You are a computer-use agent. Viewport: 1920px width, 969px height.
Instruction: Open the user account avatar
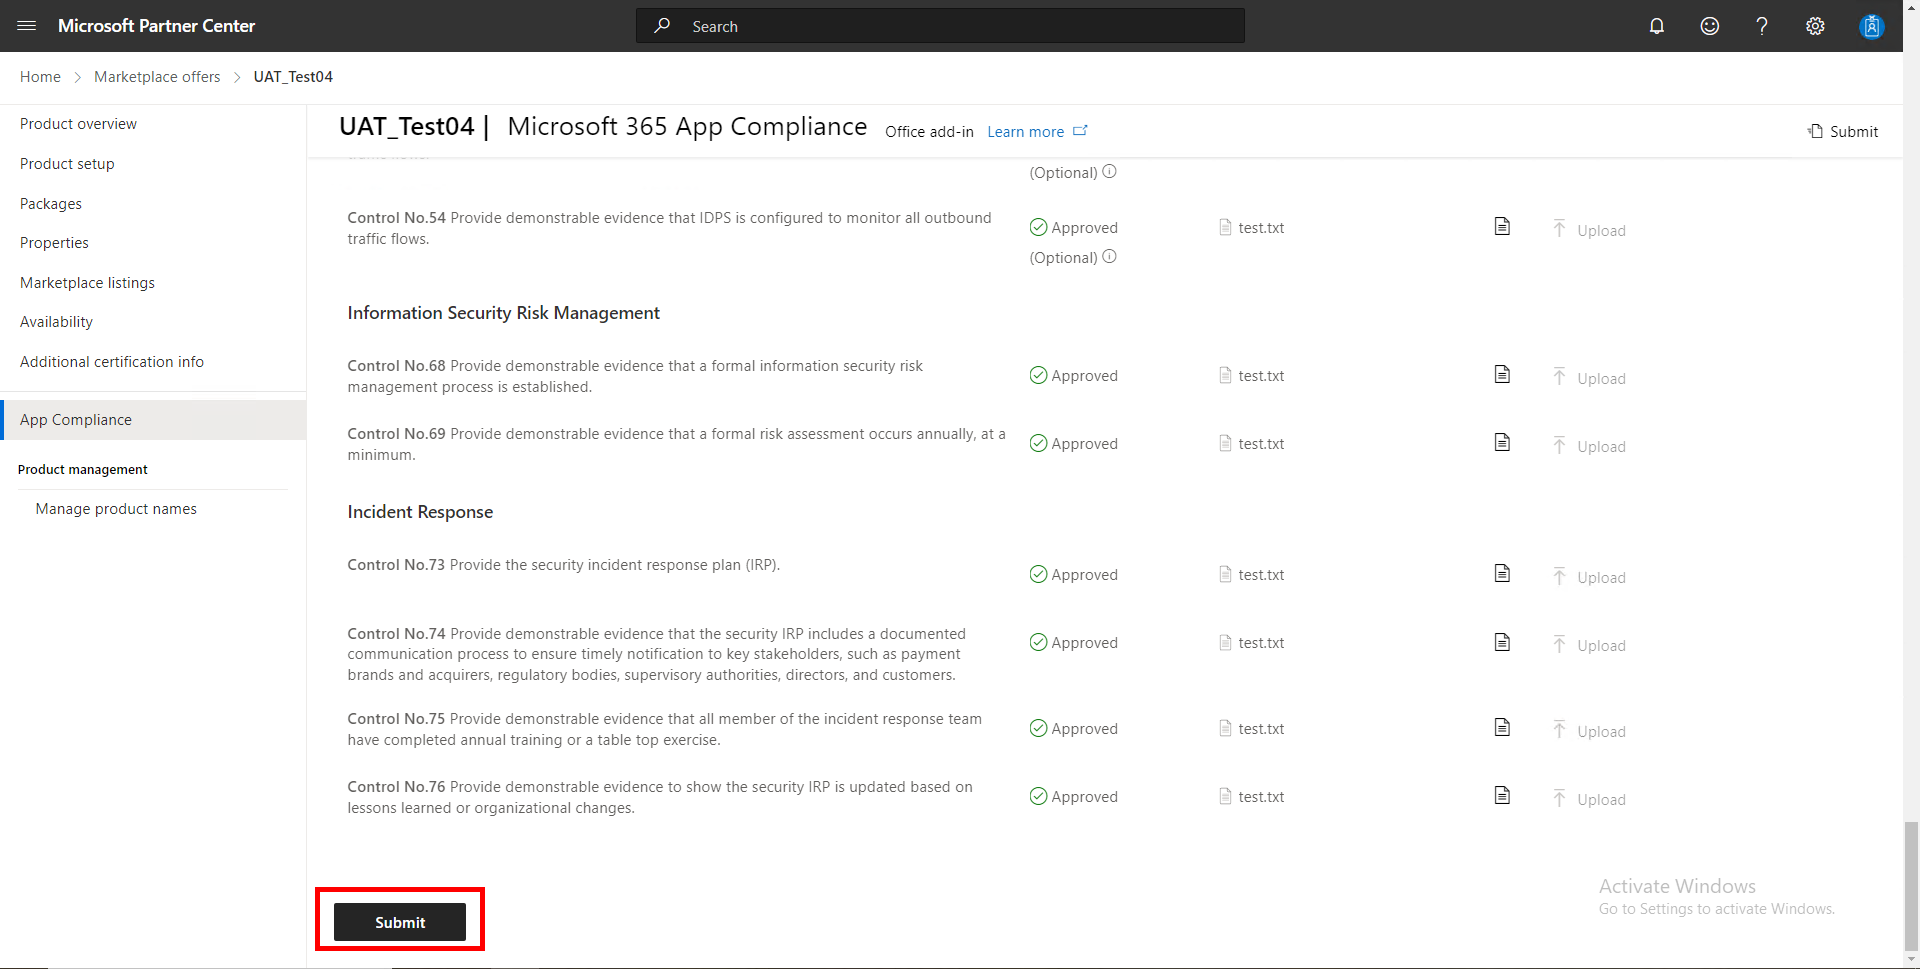click(1871, 26)
